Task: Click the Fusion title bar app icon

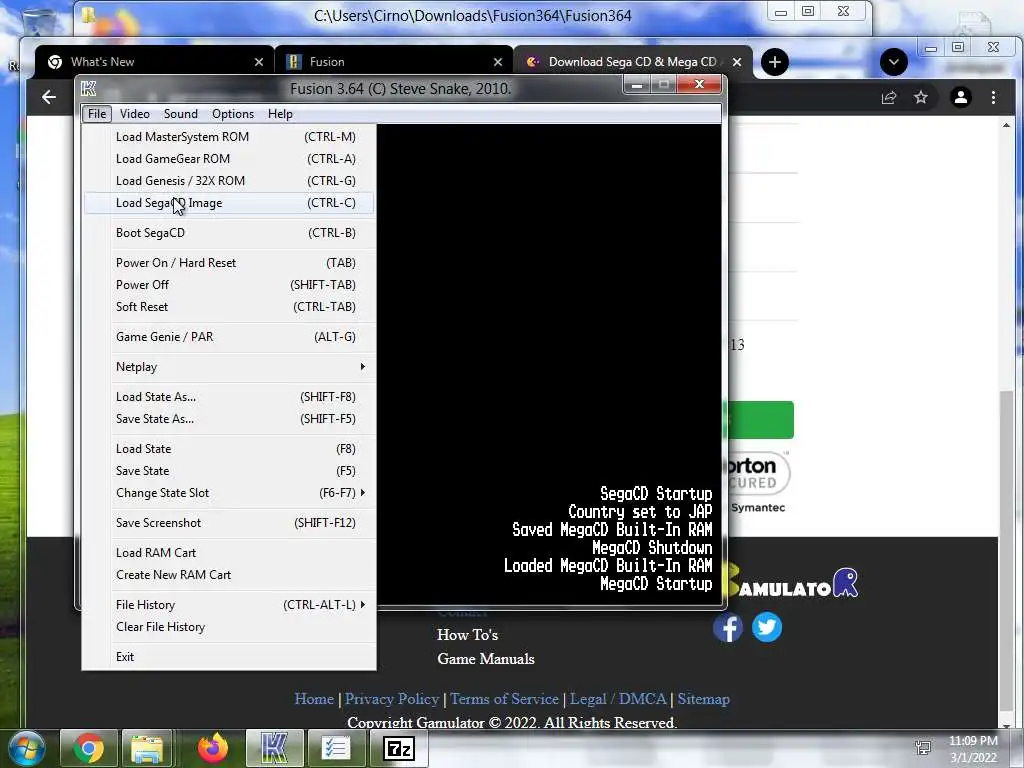Action: coord(89,89)
